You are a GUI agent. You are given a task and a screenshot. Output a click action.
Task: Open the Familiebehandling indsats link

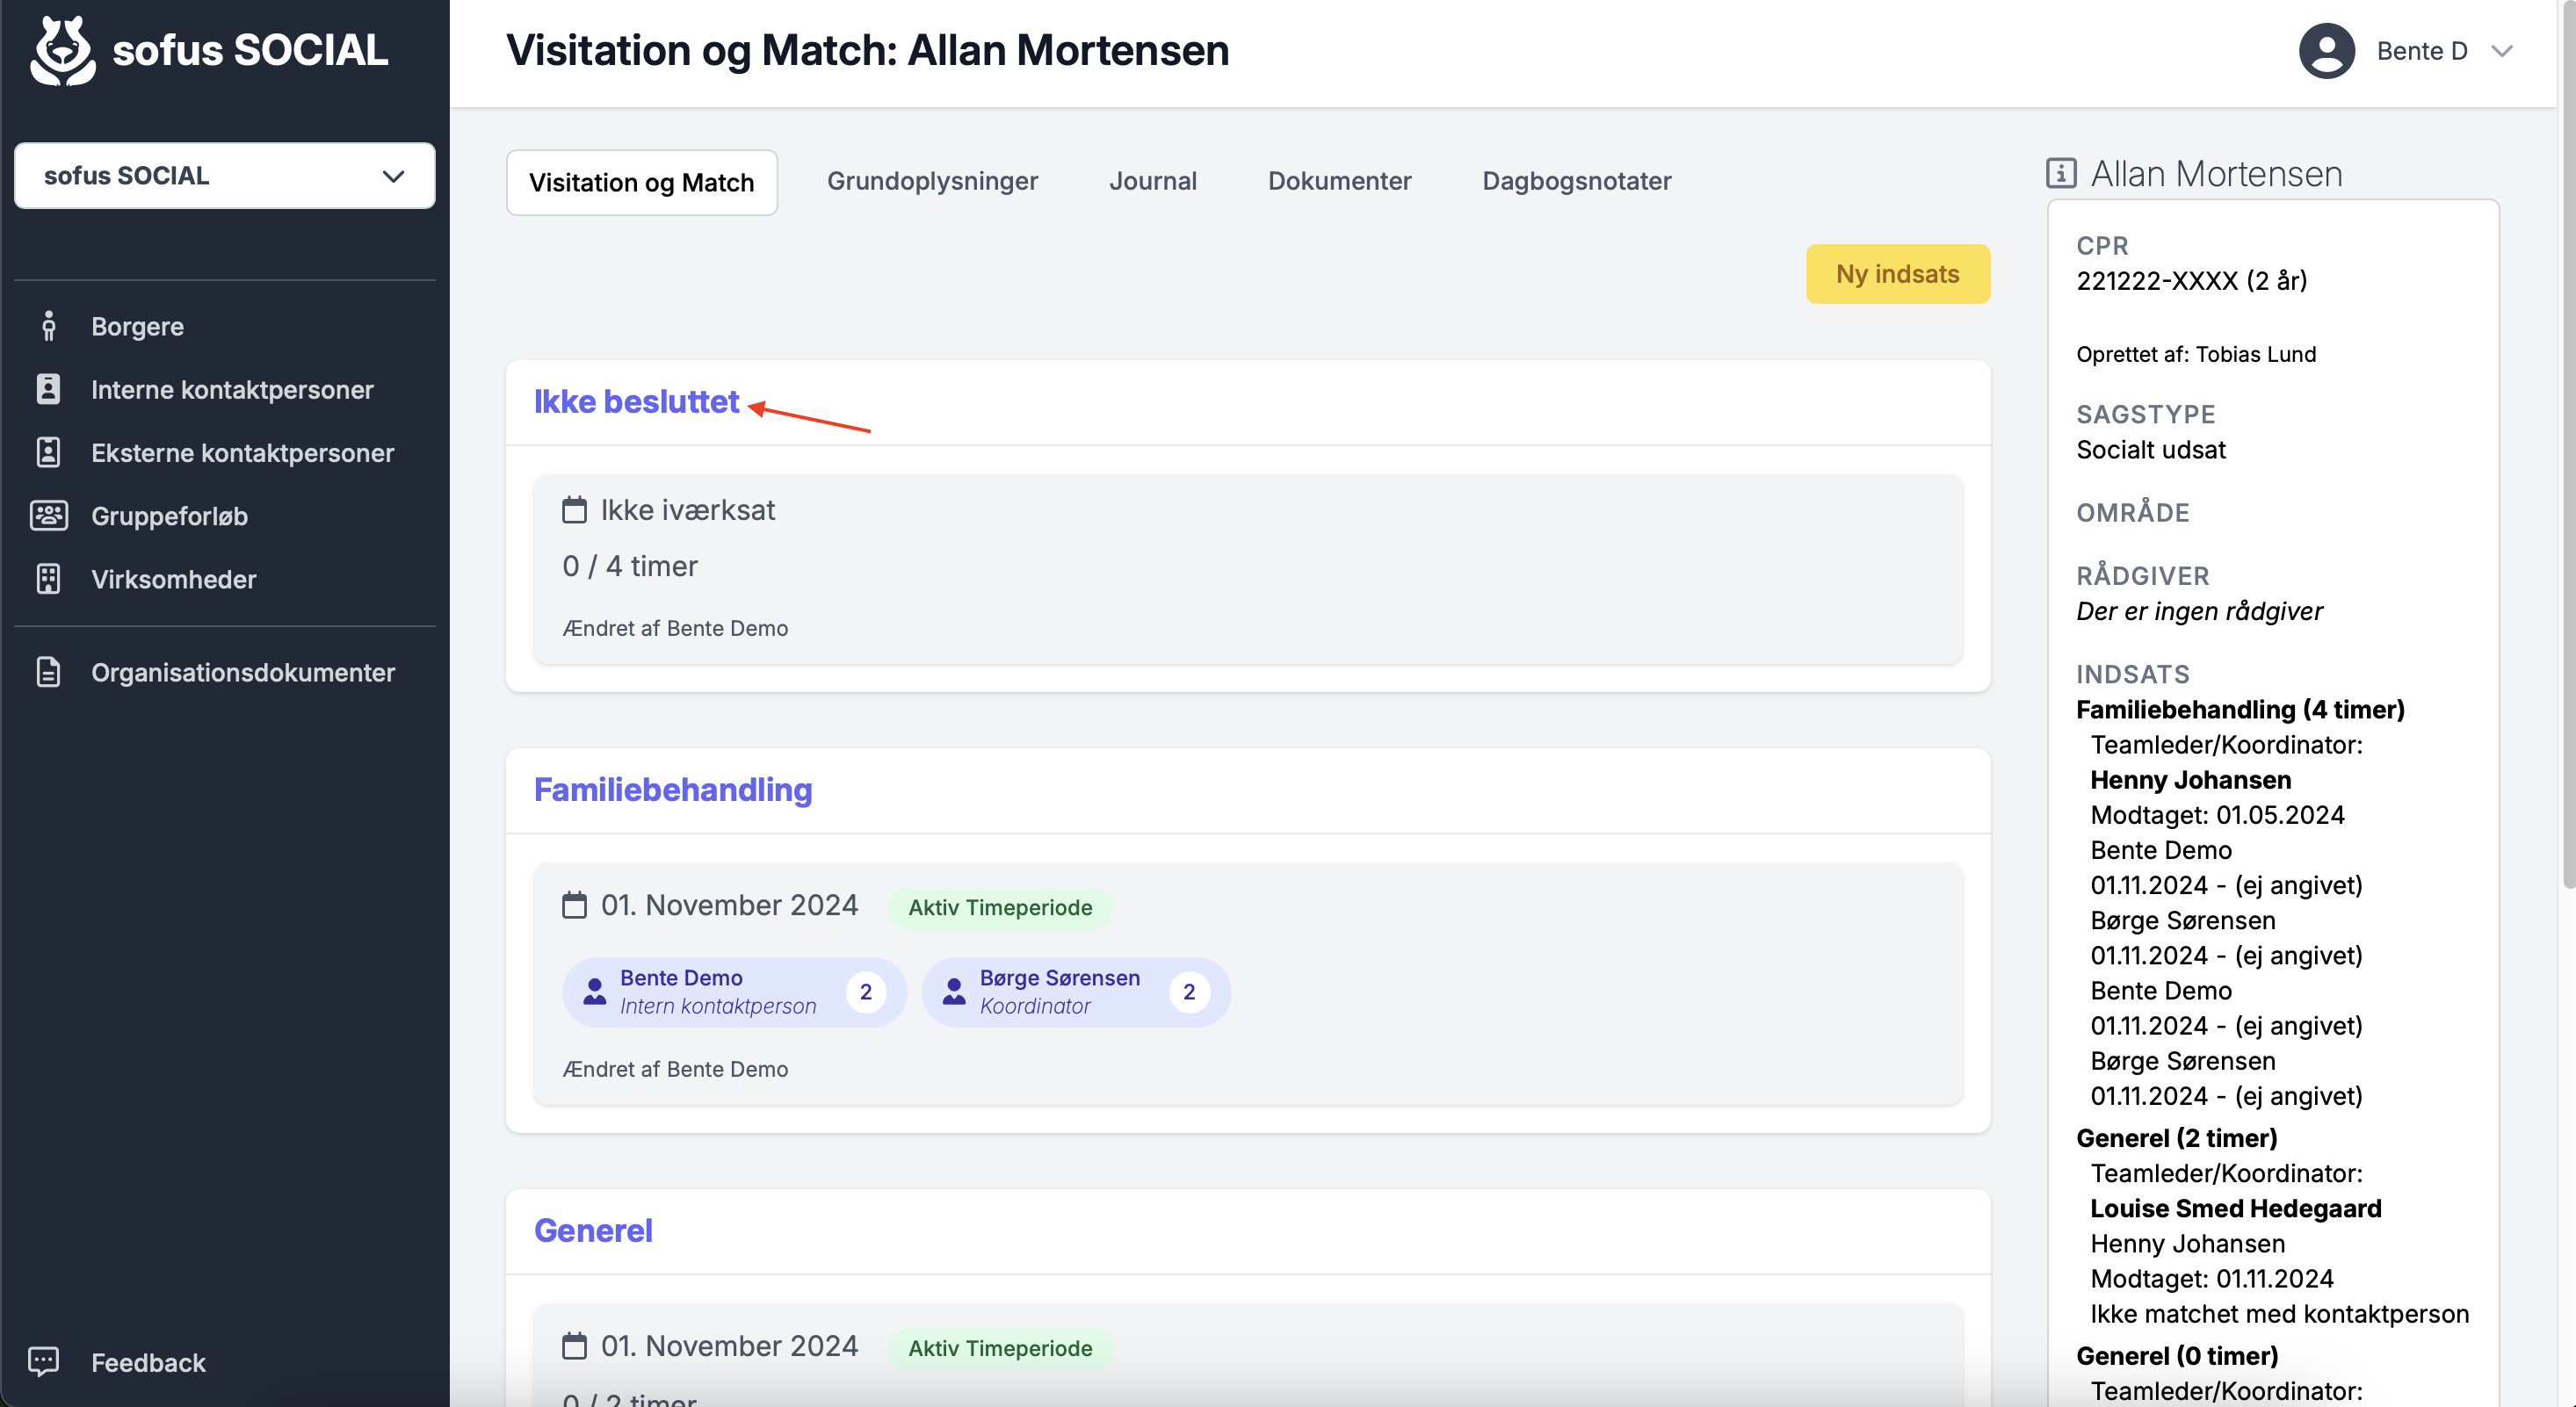click(x=673, y=789)
